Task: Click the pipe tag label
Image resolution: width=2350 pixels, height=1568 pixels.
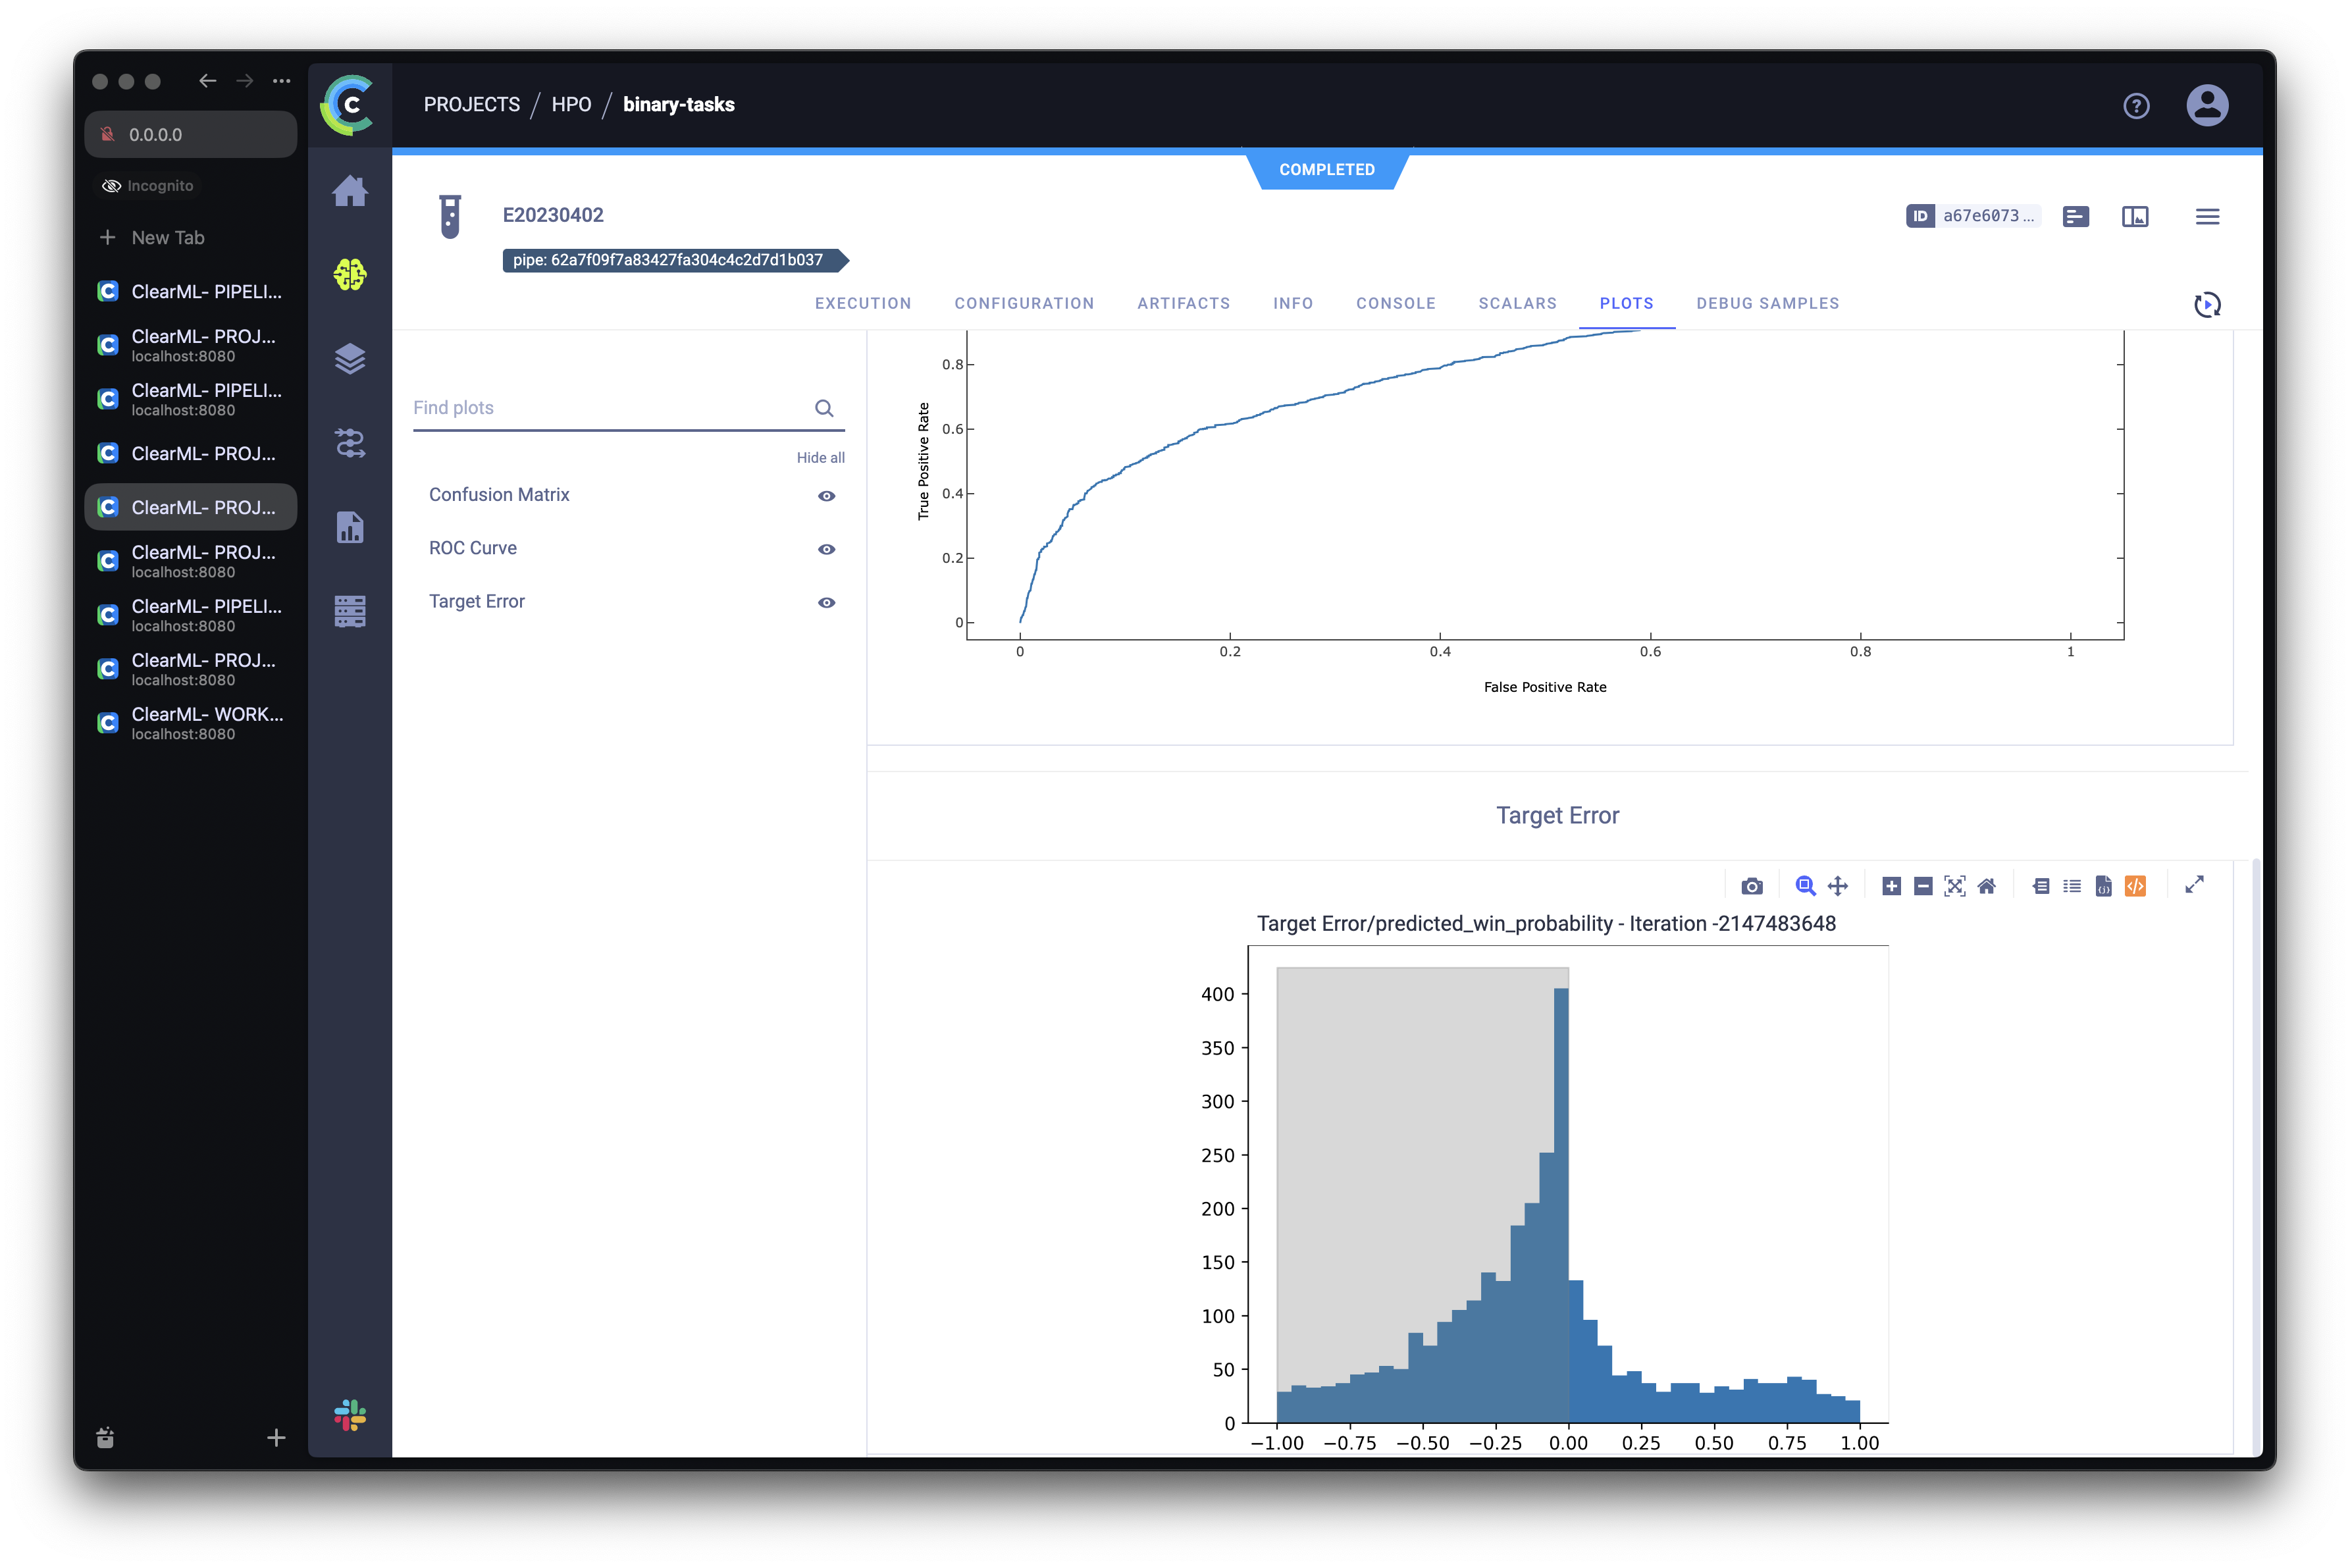Action: click(675, 260)
